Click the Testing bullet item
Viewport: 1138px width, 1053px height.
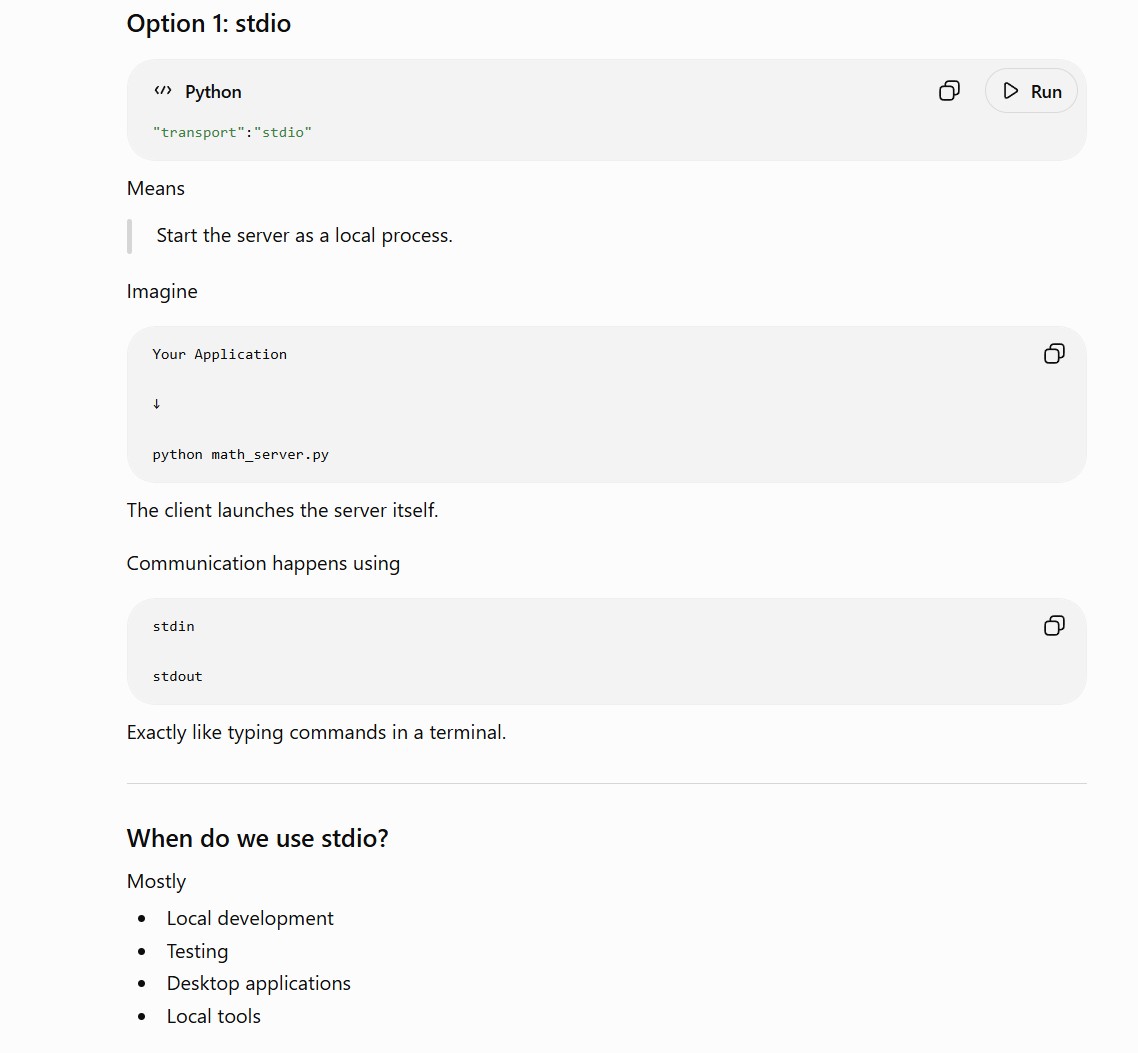[197, 951]
